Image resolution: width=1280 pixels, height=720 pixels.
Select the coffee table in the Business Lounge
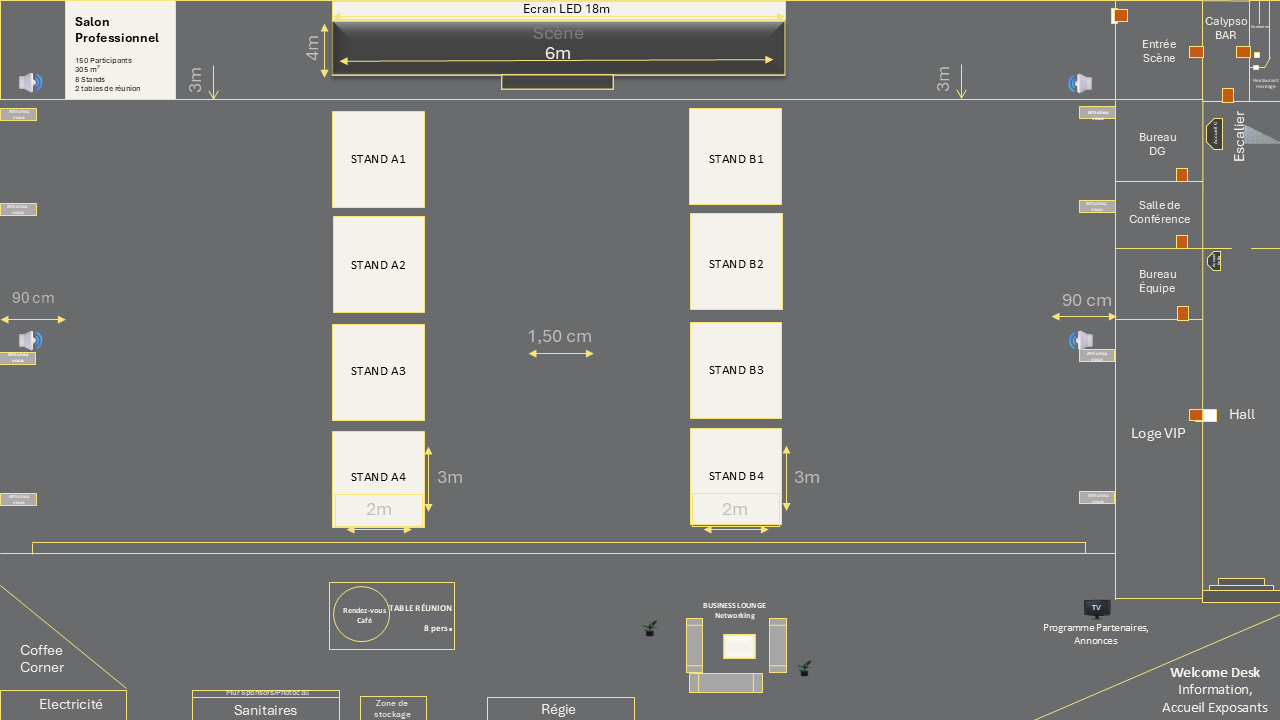point(739,646)
